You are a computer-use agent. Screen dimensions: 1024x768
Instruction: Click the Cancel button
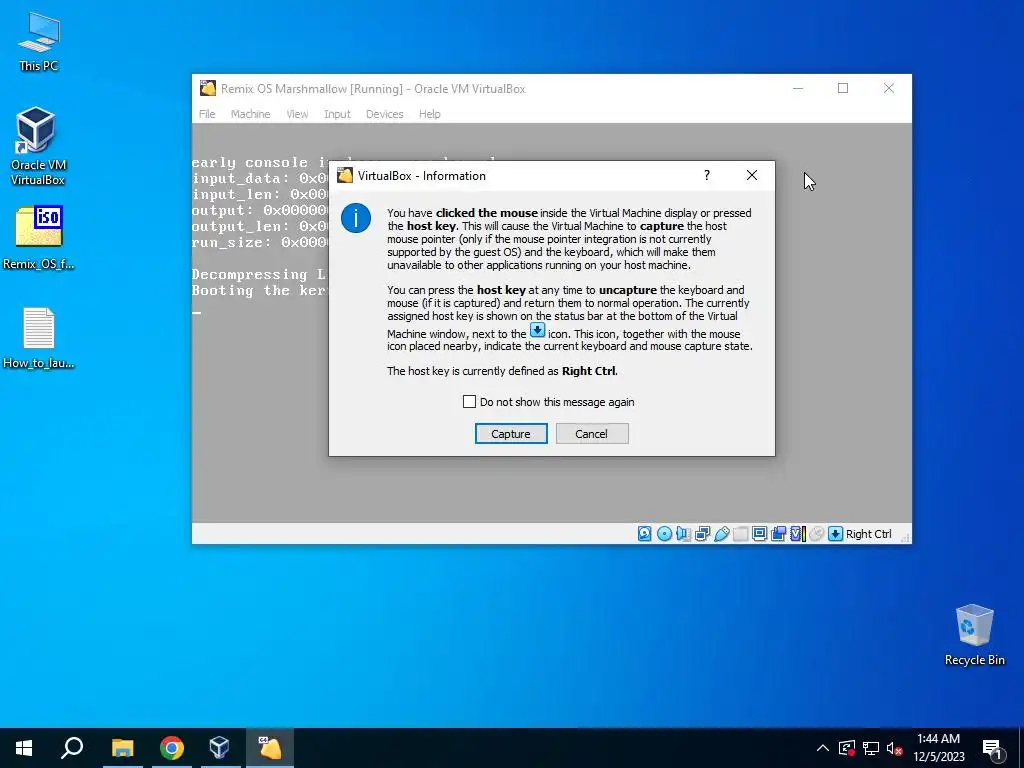(x=592, y=434)
